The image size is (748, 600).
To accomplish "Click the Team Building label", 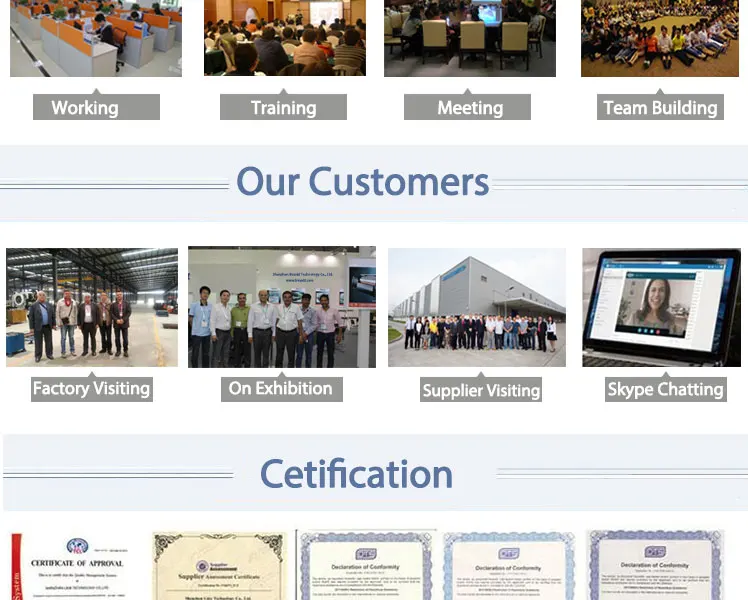I will click(660, 107).
